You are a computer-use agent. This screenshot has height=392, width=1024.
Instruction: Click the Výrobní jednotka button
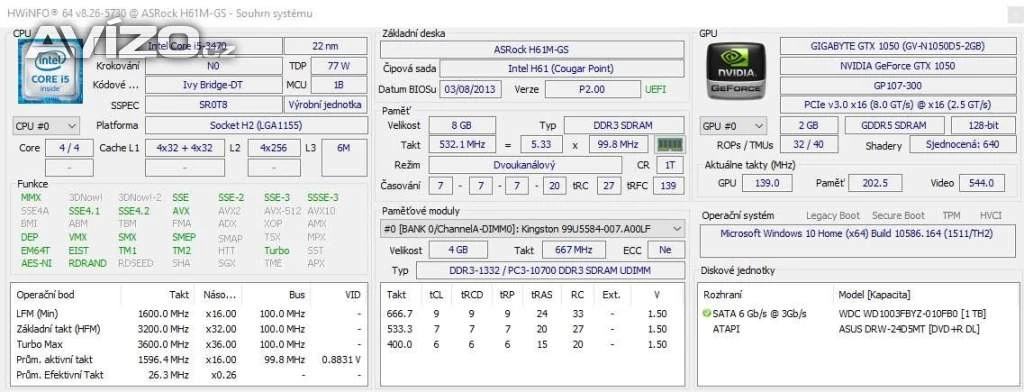[326, 105]
